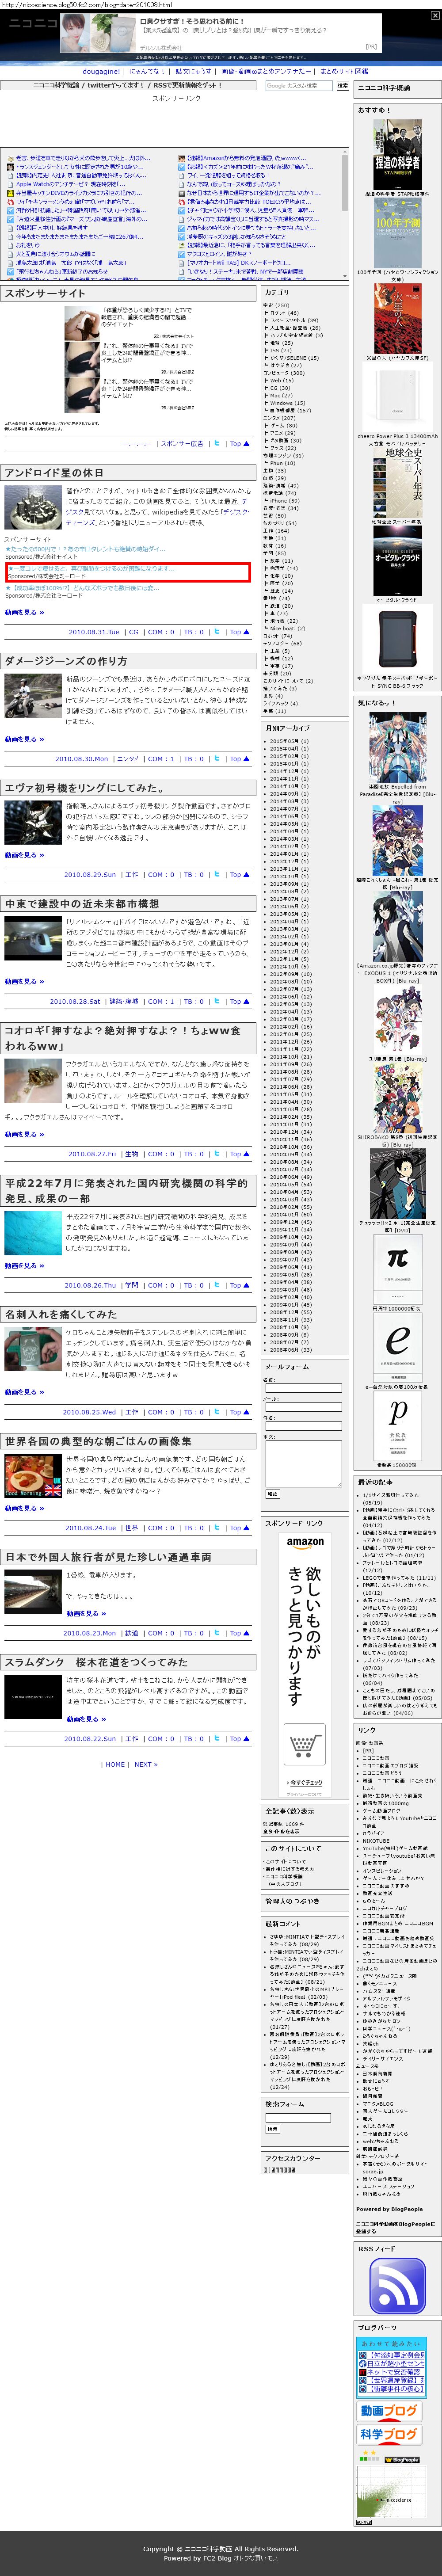Click the Amazon shopping cart icon

pyautogui.click(x=304, y=1744)
